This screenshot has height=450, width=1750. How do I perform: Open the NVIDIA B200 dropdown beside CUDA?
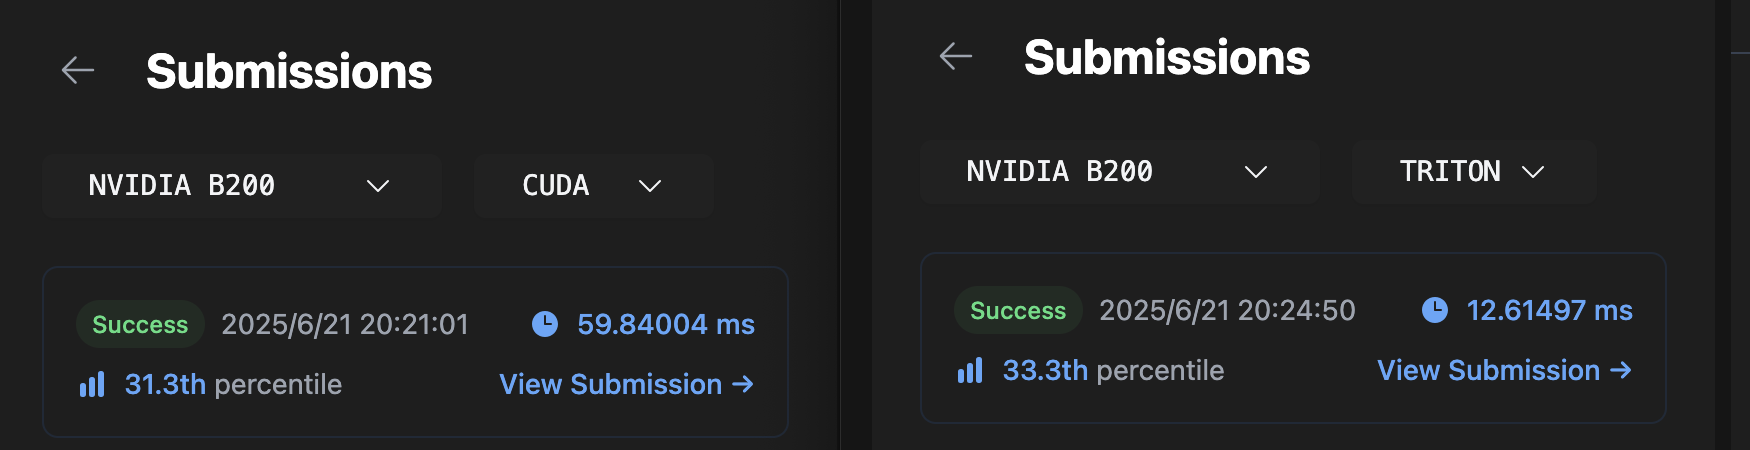click(241, 186)
